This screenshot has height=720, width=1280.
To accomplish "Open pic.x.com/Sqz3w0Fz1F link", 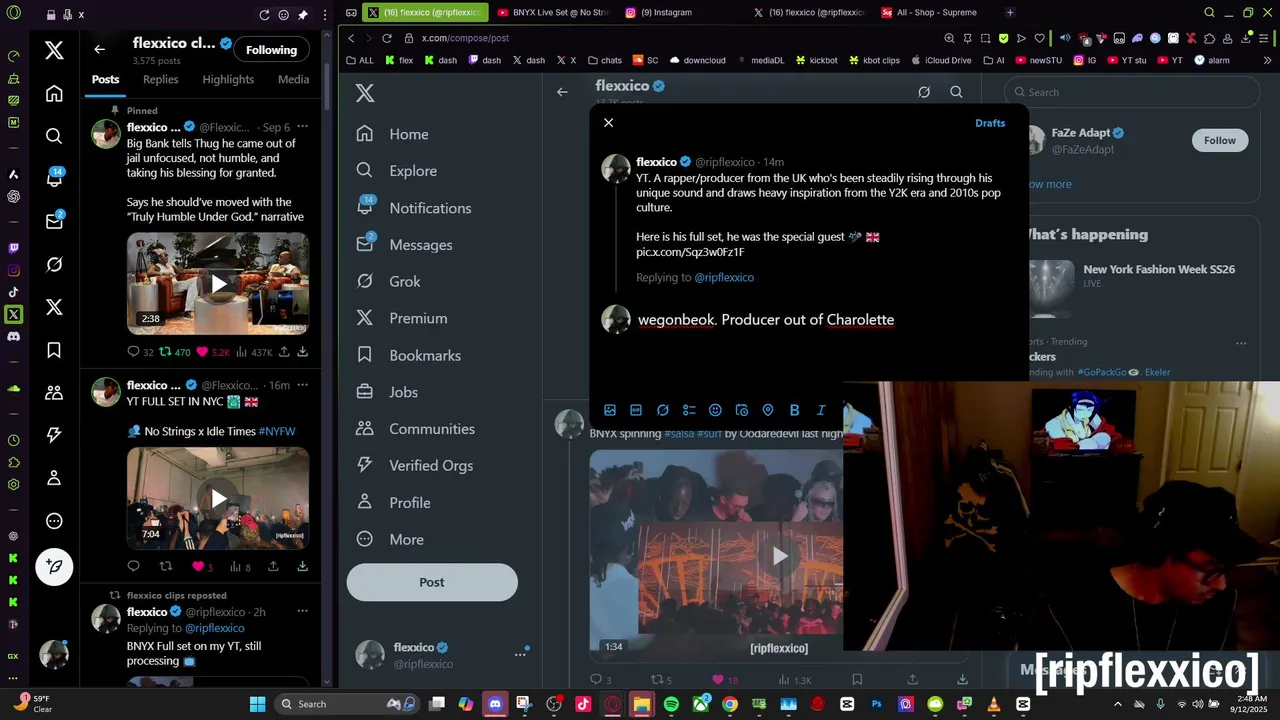I will tap(690, 252).
